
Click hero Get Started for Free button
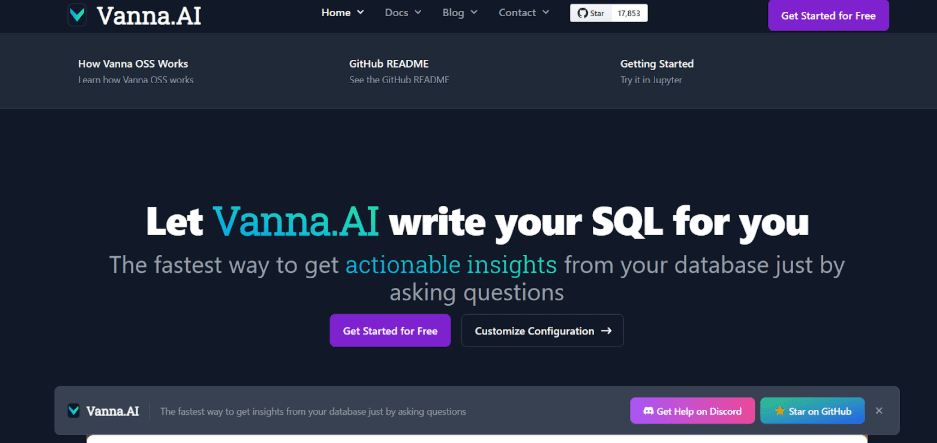pyautogui.click(x=390, y=331)
